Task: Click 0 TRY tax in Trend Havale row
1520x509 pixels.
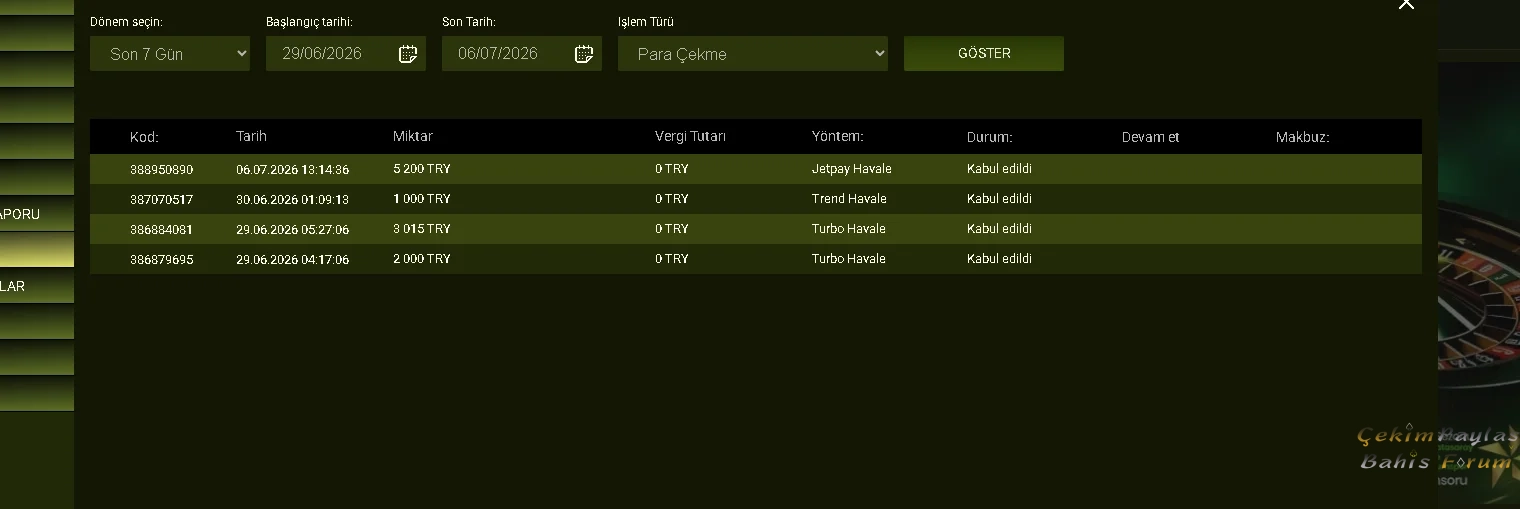Action: 672,199
